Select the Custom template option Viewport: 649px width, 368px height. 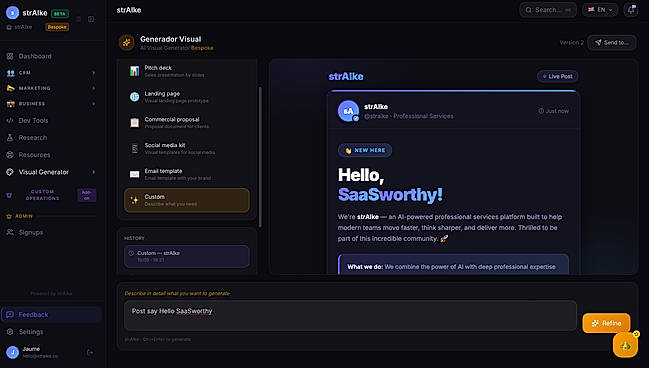click(187, 200)
